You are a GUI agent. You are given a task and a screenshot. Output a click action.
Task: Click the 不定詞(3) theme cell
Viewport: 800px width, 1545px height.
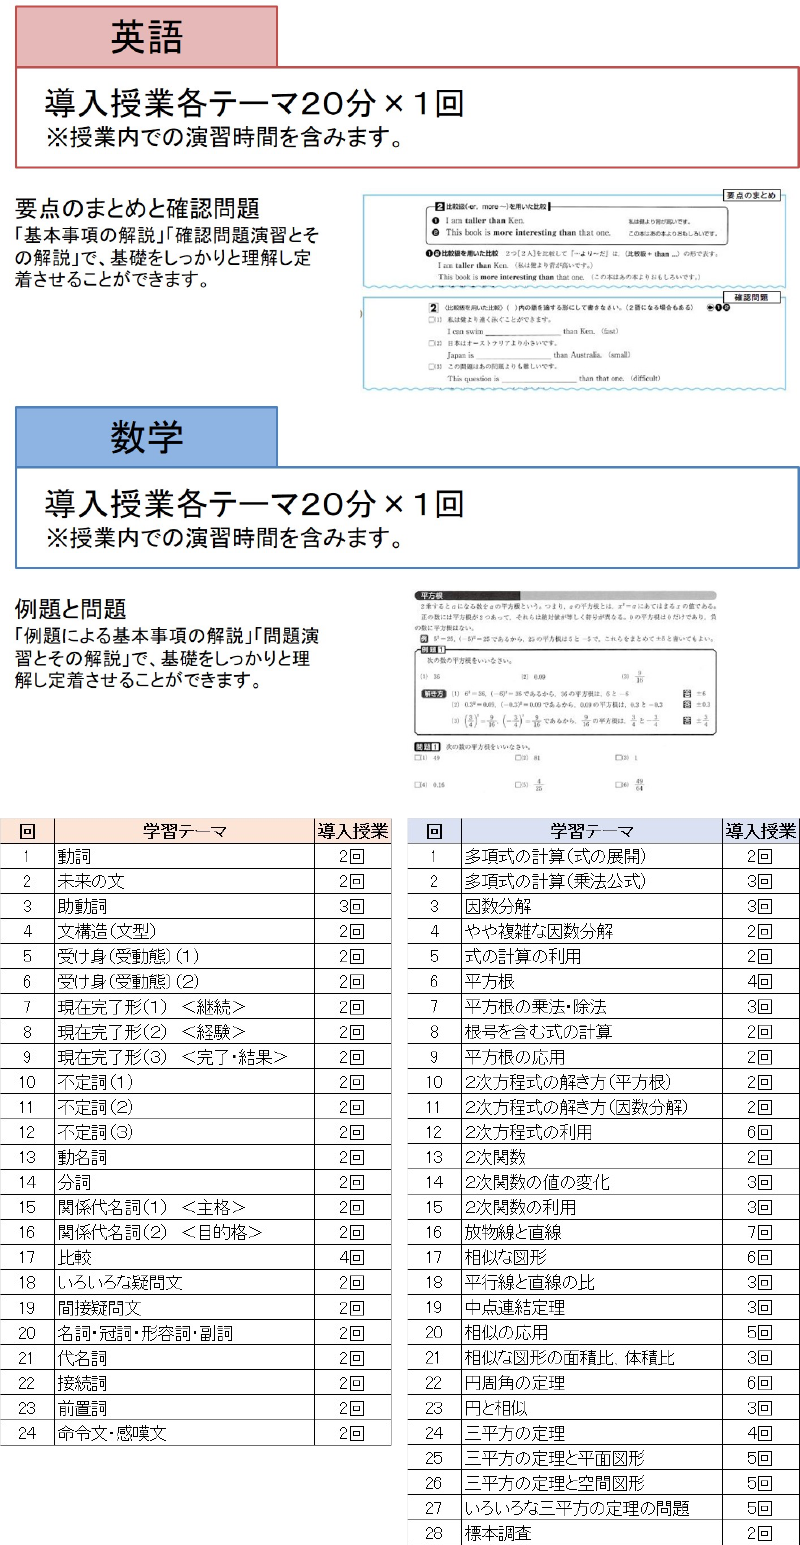184,1132
